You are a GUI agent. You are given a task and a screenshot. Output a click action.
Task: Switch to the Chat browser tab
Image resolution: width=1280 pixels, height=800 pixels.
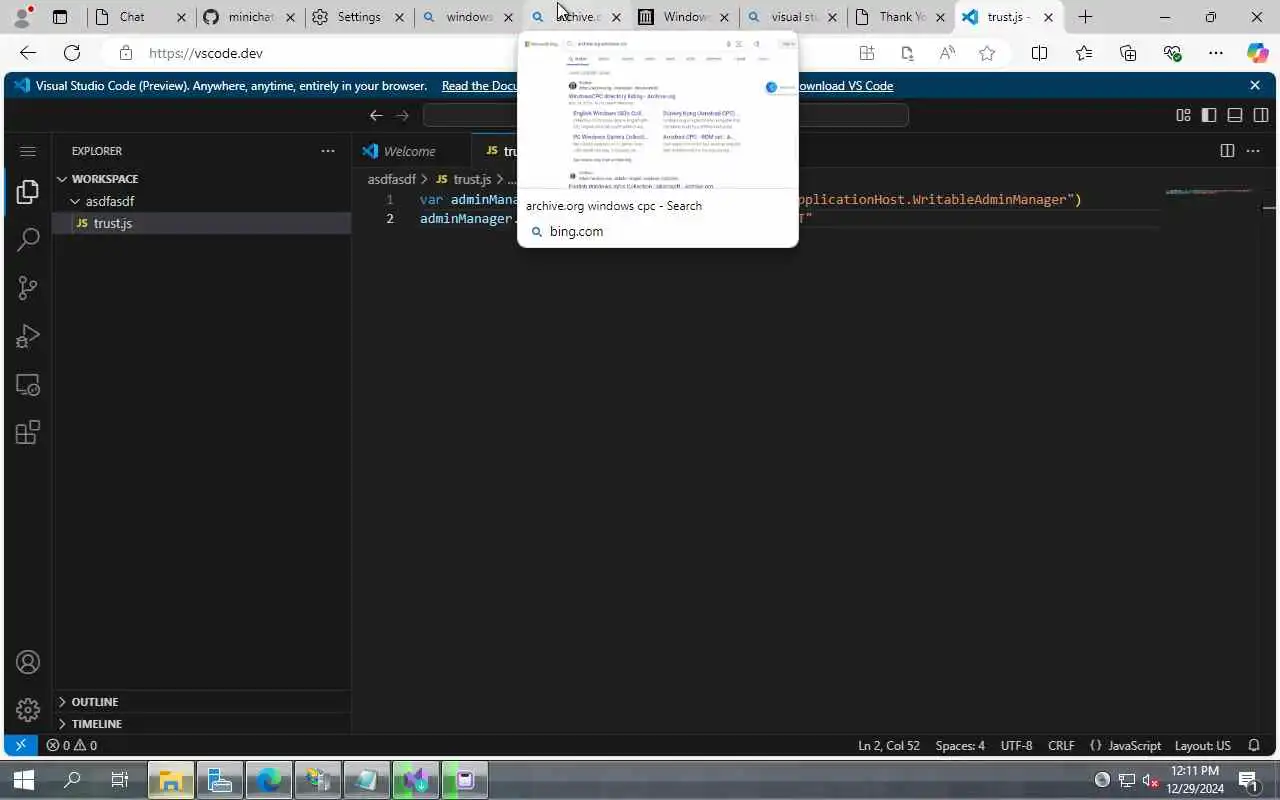pos(140,17)
